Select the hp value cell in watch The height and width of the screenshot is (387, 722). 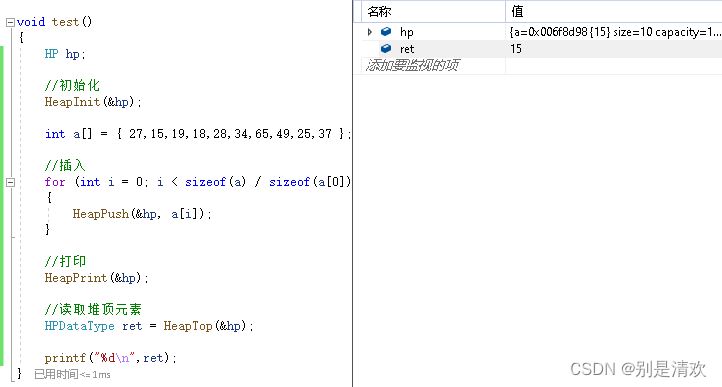[614, 32]
